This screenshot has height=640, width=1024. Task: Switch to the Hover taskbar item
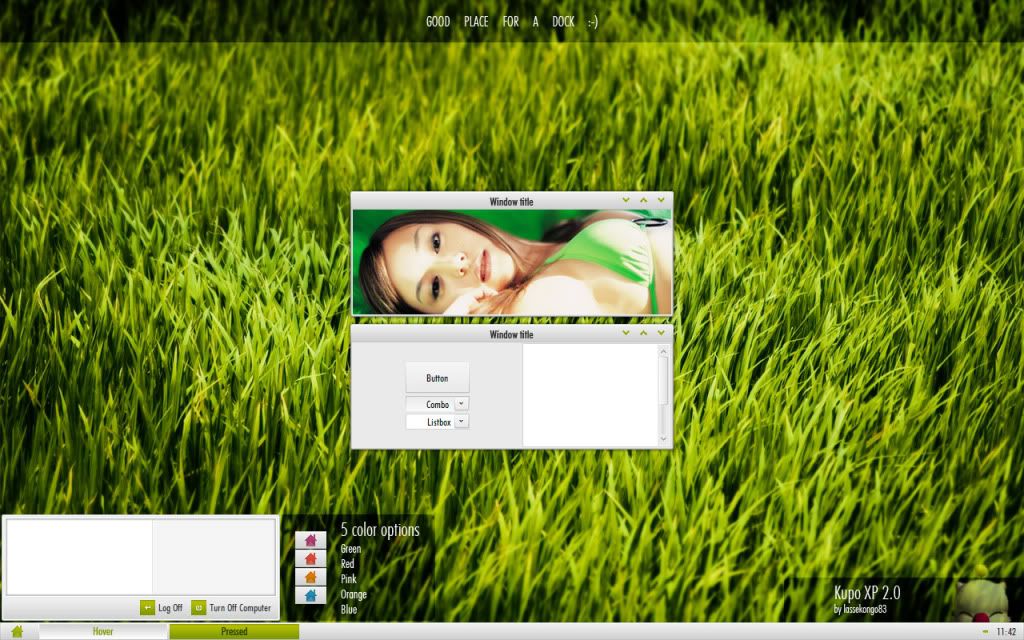pos(103,631)
